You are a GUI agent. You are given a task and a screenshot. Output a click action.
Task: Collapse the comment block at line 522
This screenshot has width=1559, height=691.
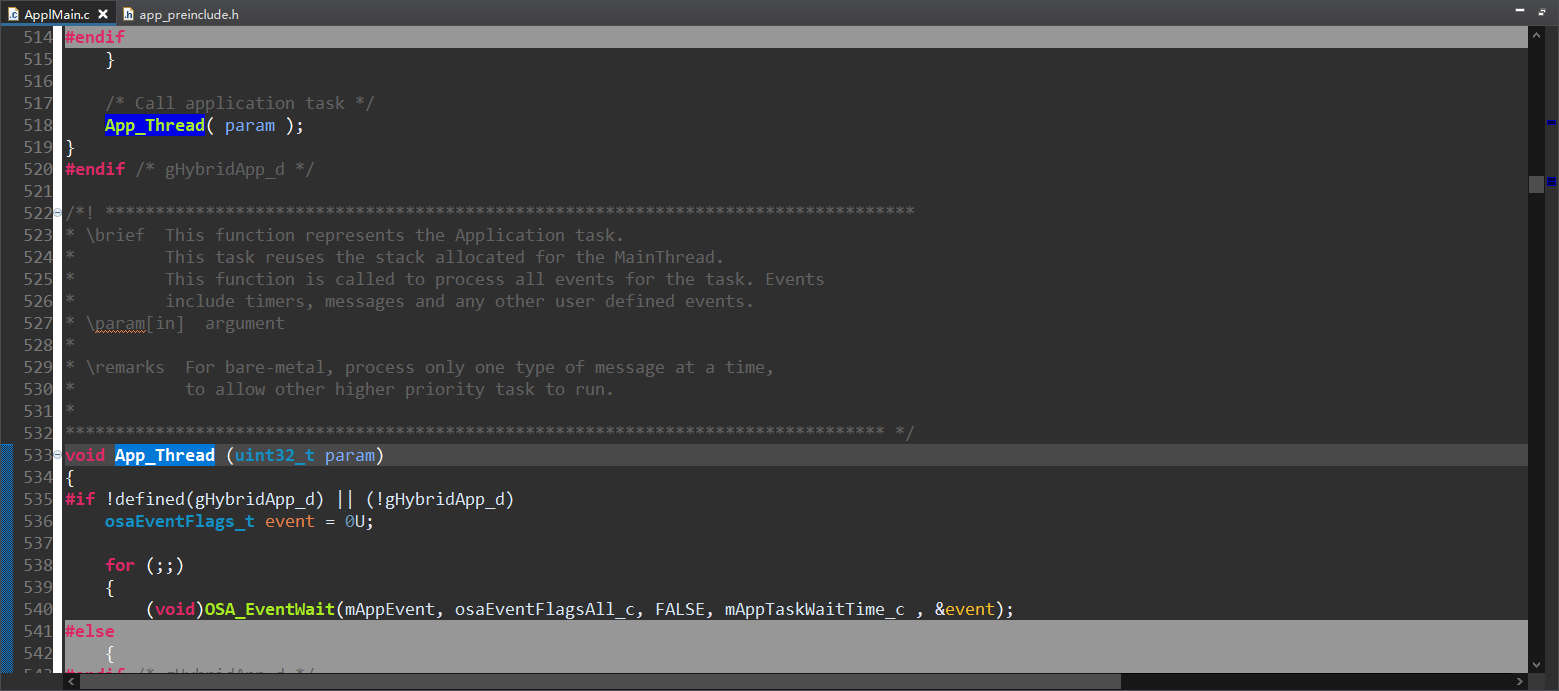[58, 213]
